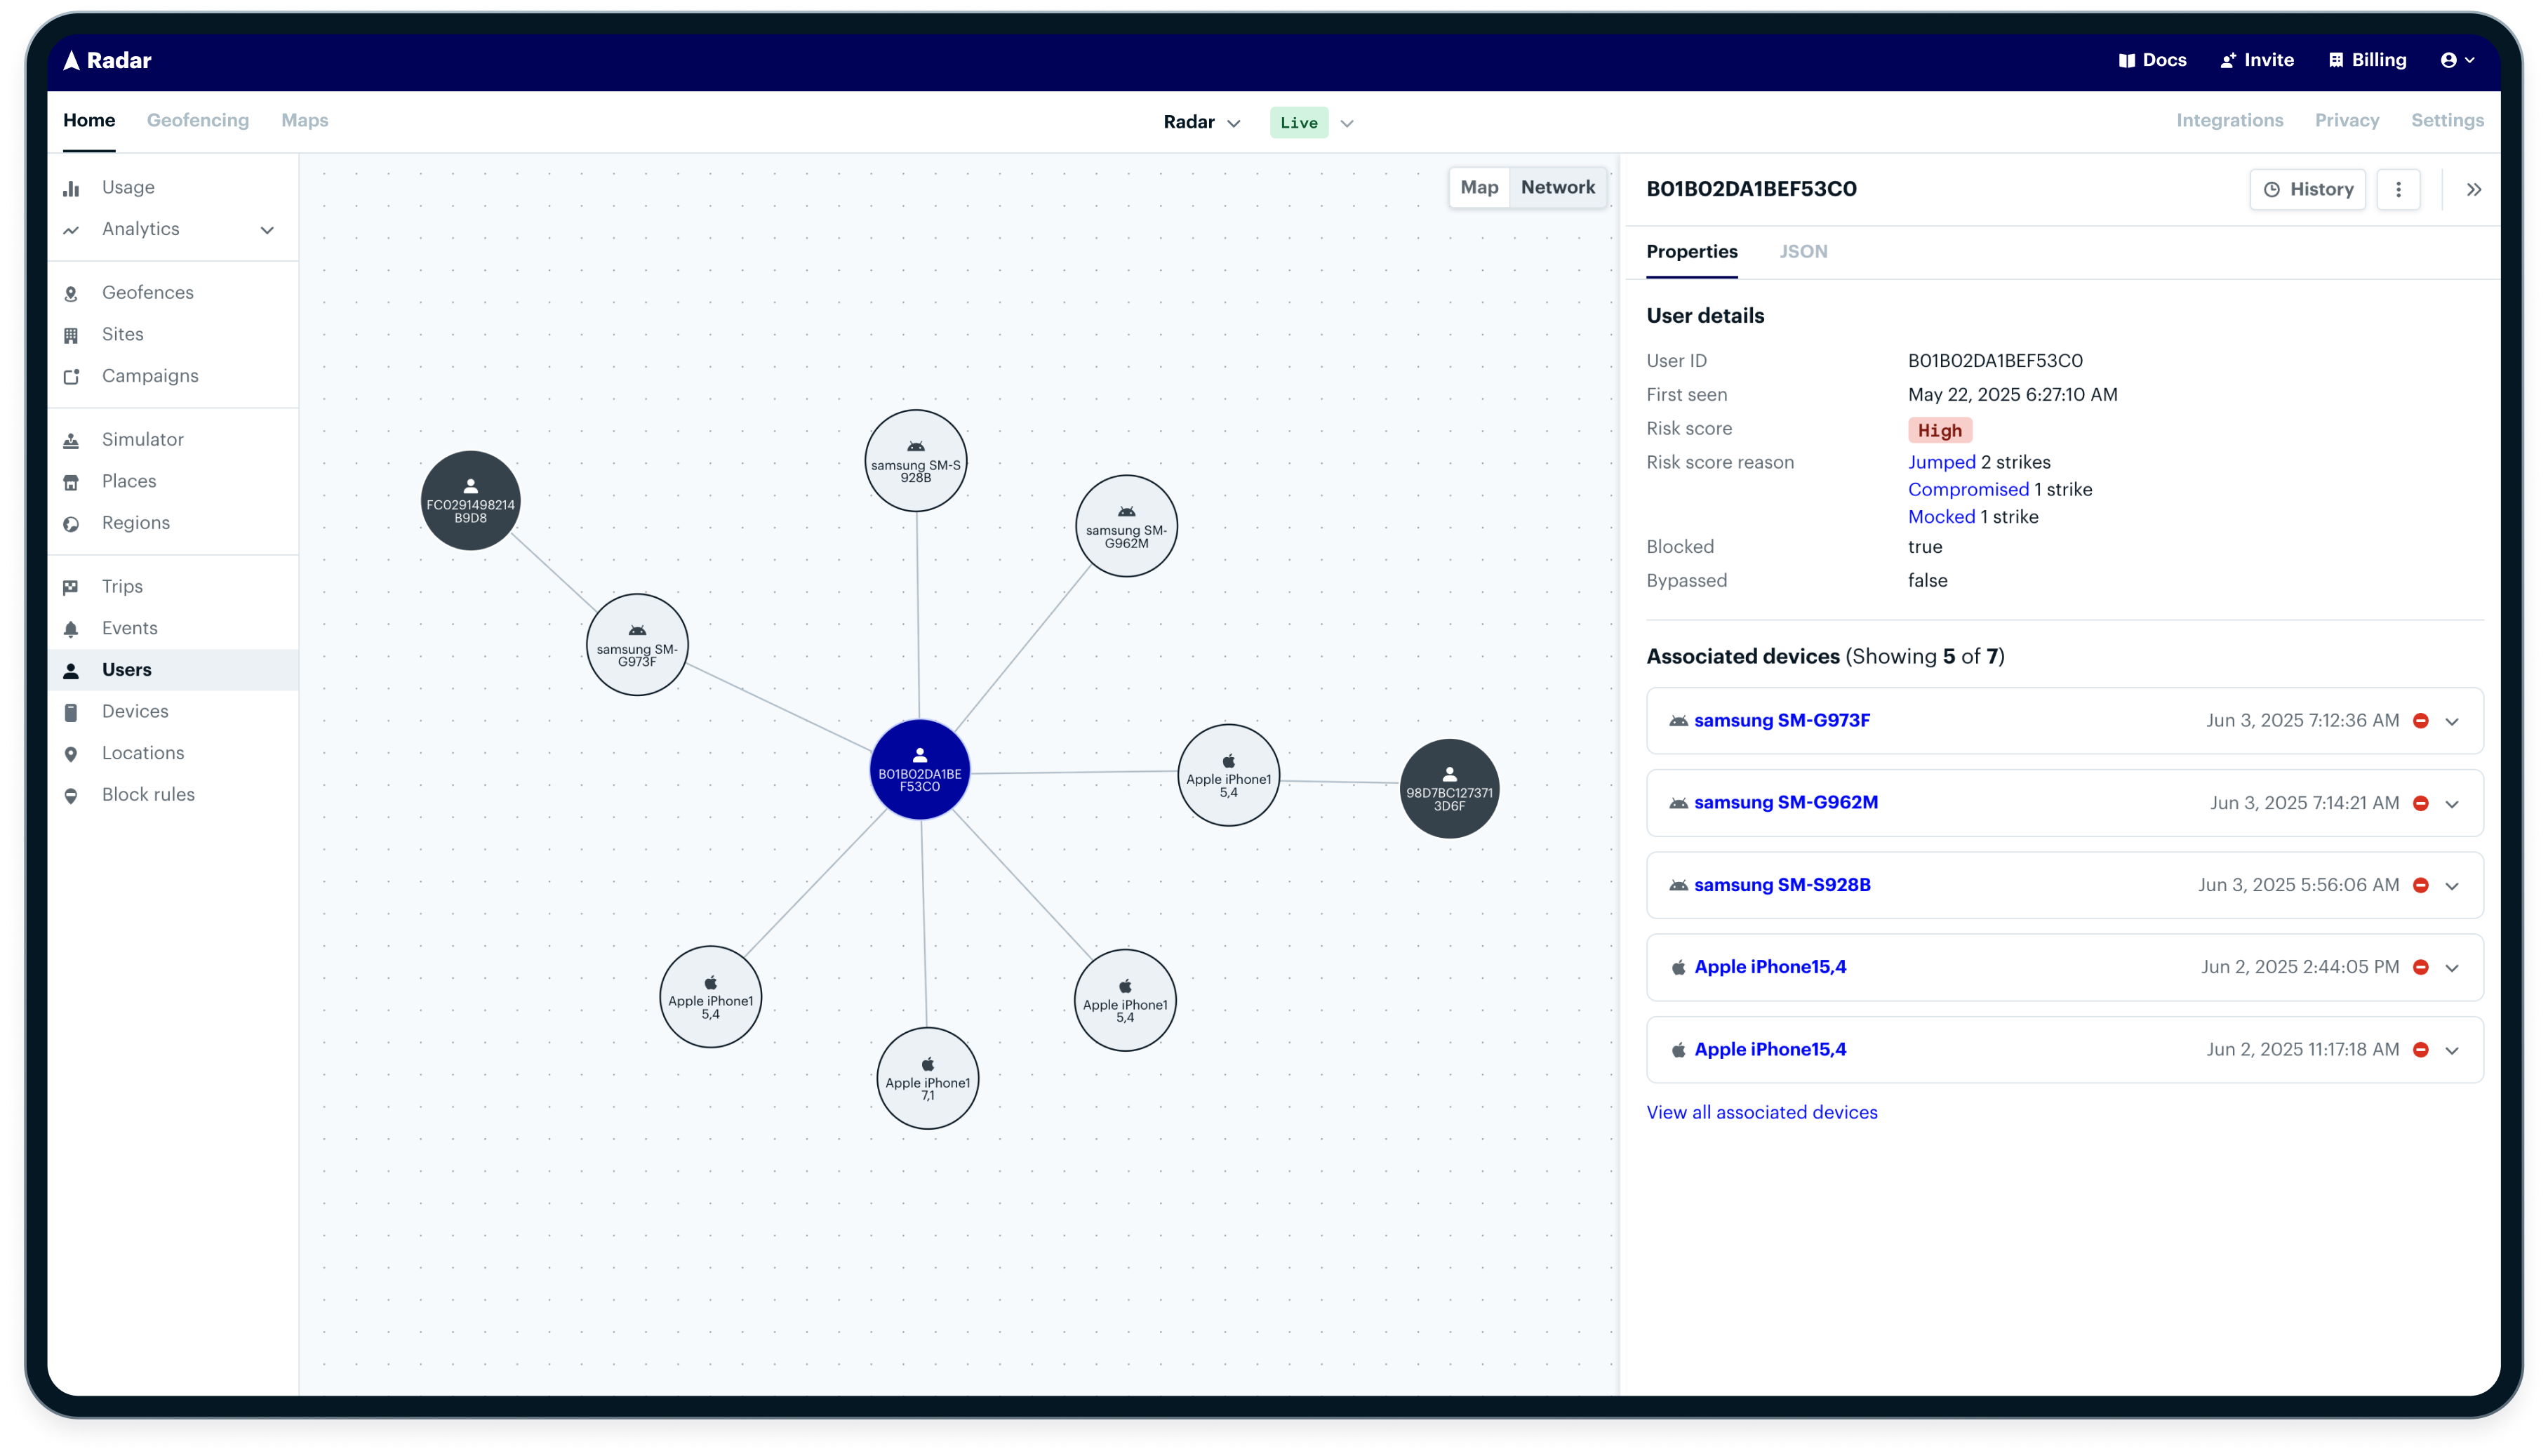The image size is (2548, 1456).
Task: Click the more options vertical dots
Action: coord(2398,189)
